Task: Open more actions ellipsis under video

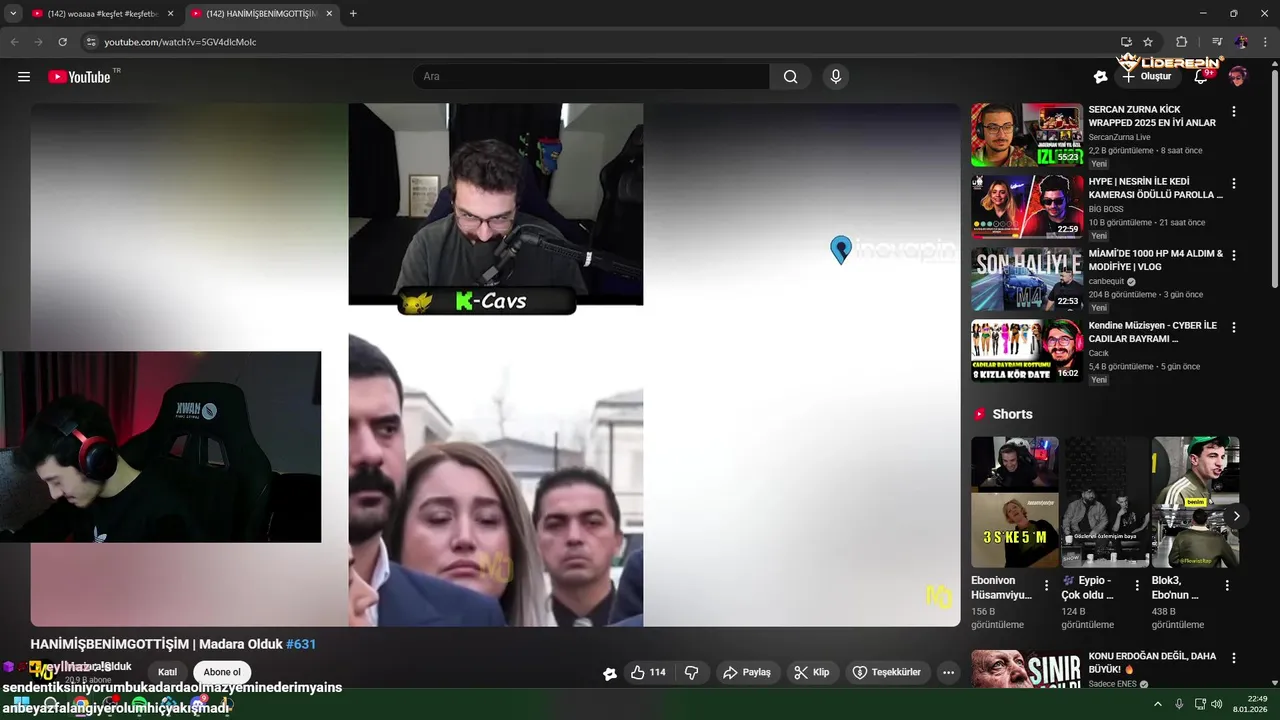Action: coord(948,673)
